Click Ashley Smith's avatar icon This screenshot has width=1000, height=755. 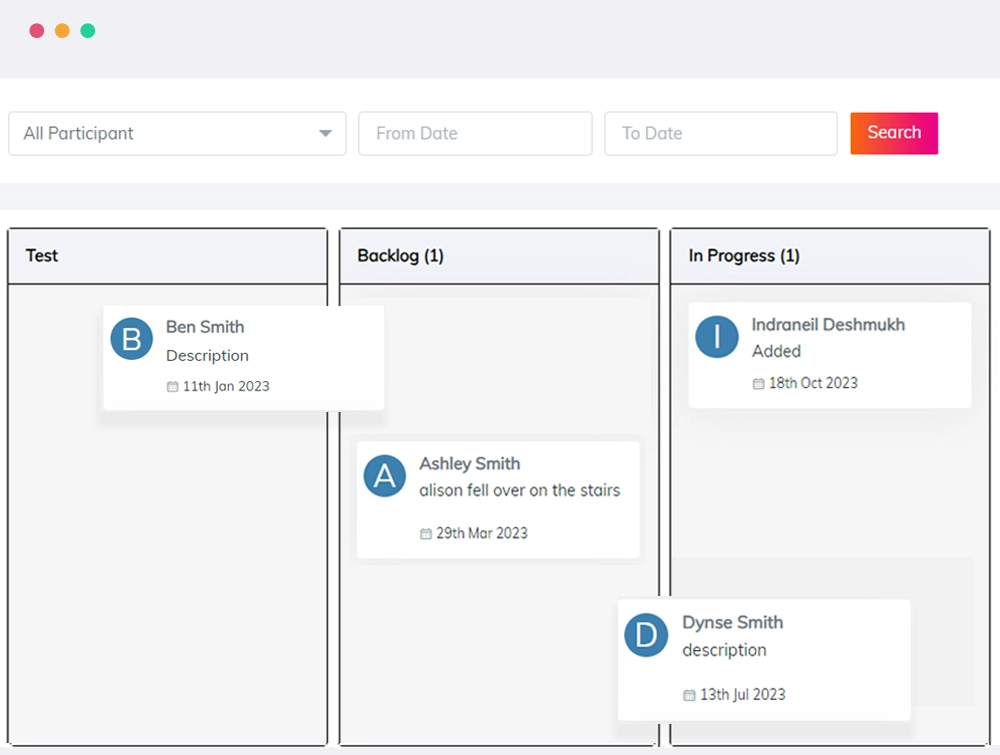[384, 477]
